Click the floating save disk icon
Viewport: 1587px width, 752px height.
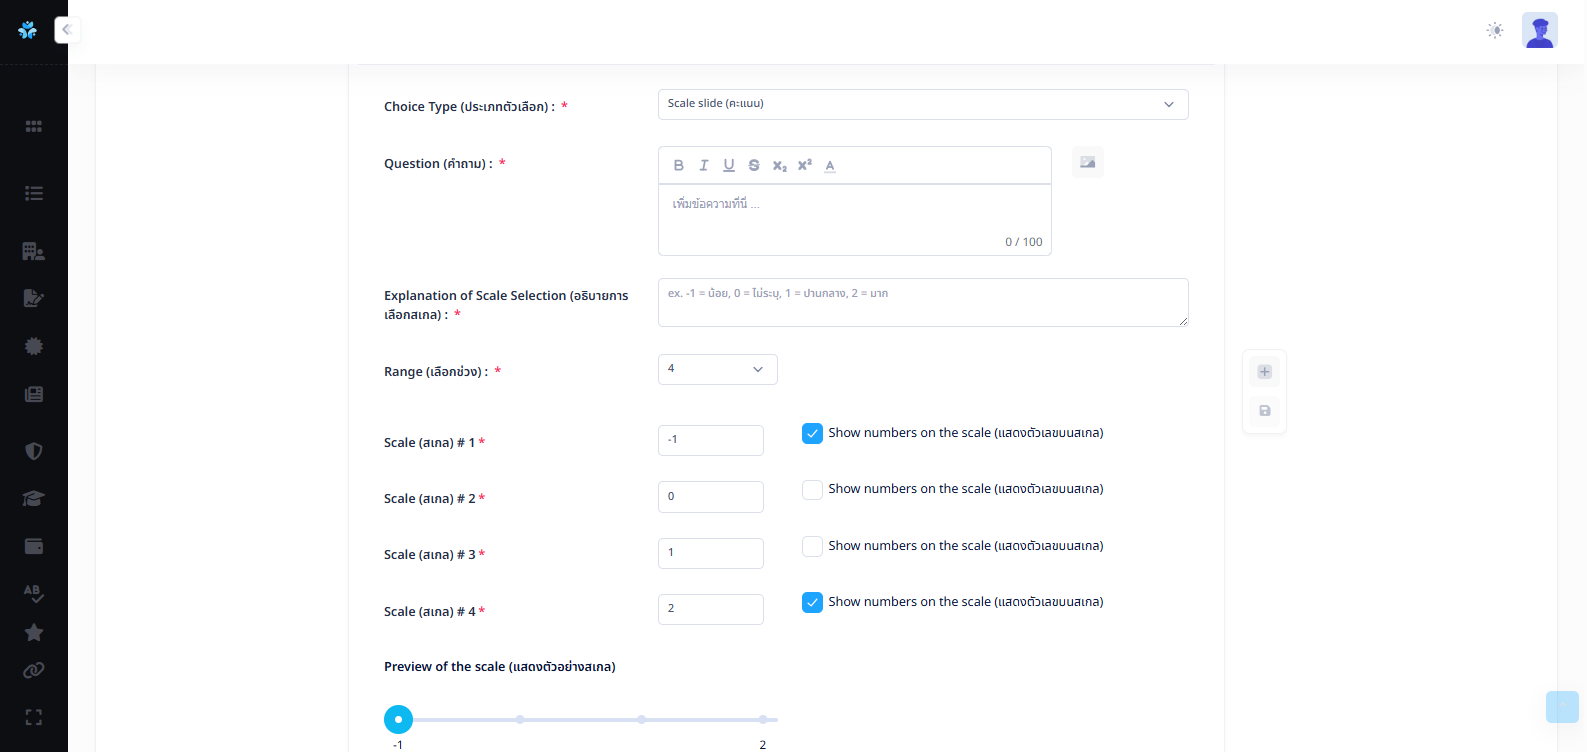coord(1264,411)
